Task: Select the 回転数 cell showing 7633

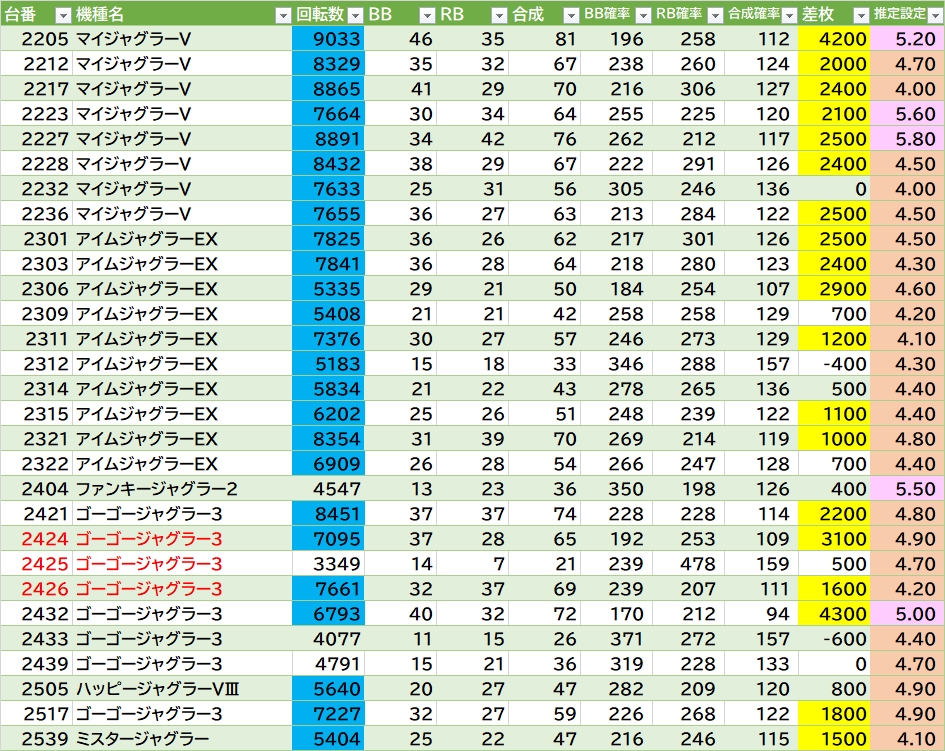Action: [328, 189]
